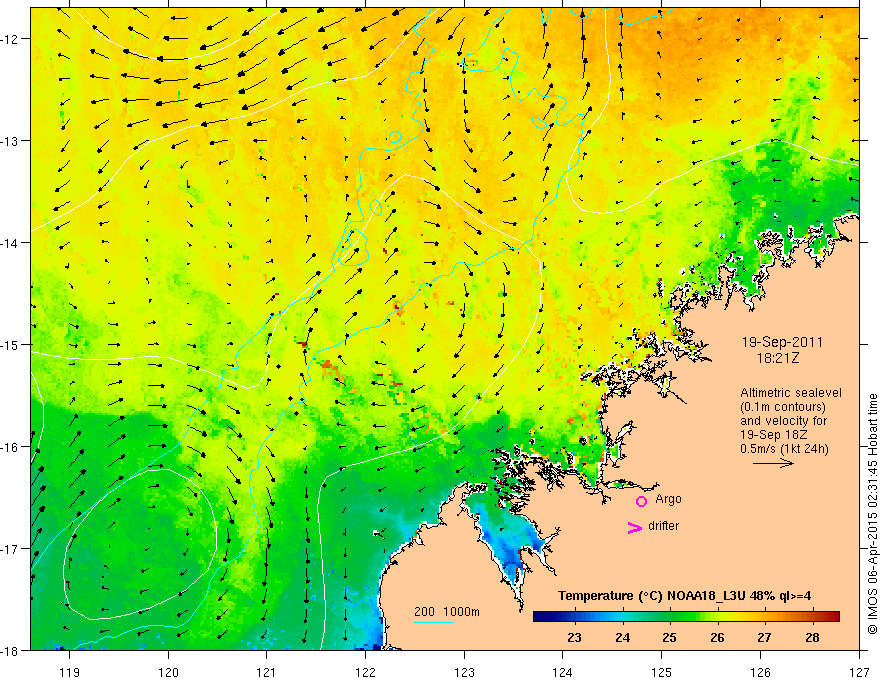The height and width of the screenshot is (680, 880).
Task: Click the cyan 200 1000m isobath legend line
Action: tap(434, 622)
